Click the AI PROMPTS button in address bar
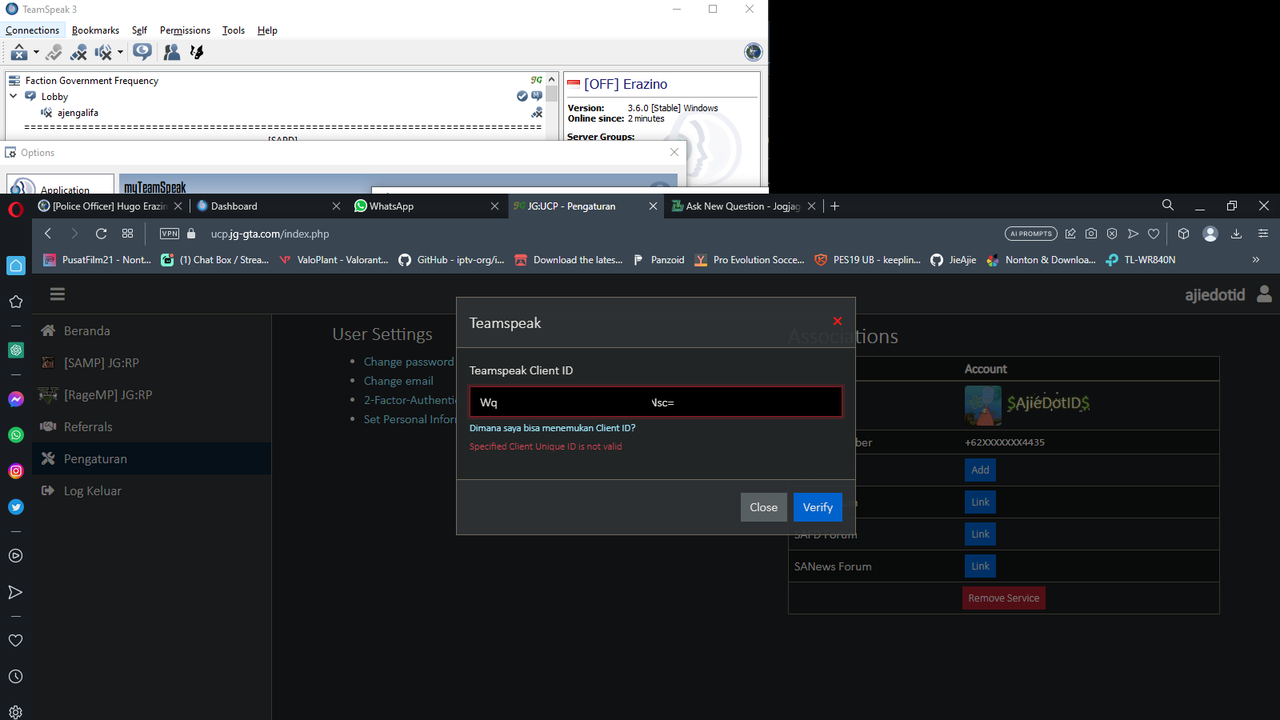Viewport: 1280px width, 720px height. point(1031,234)
